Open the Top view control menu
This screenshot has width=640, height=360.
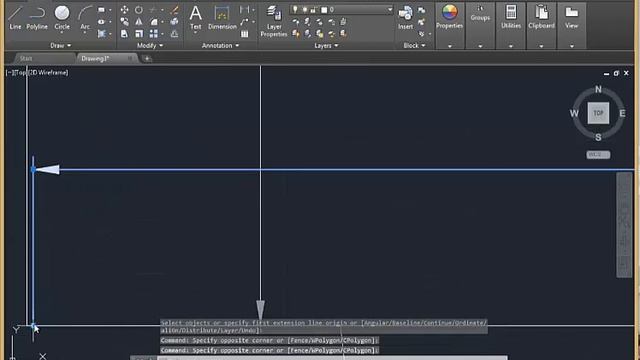[20, 73]
